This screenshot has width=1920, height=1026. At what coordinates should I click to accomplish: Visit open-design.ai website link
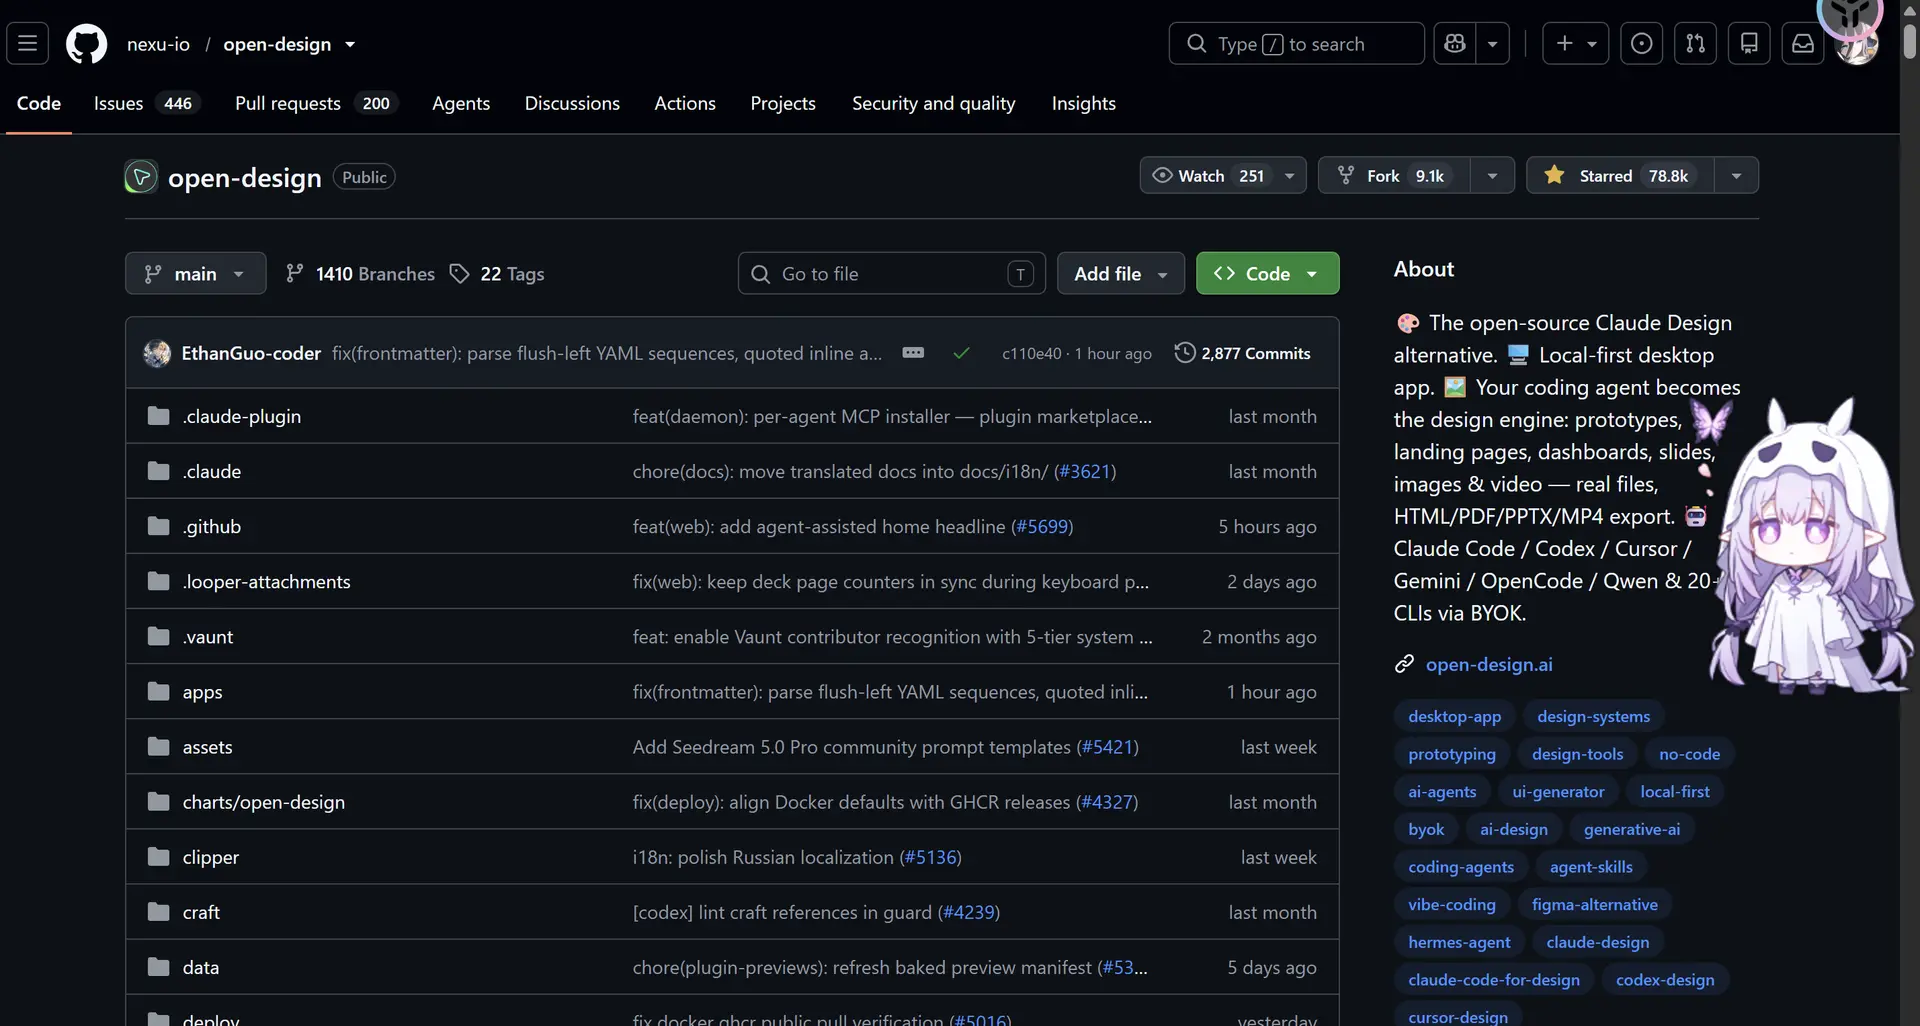coord(1489,664)
